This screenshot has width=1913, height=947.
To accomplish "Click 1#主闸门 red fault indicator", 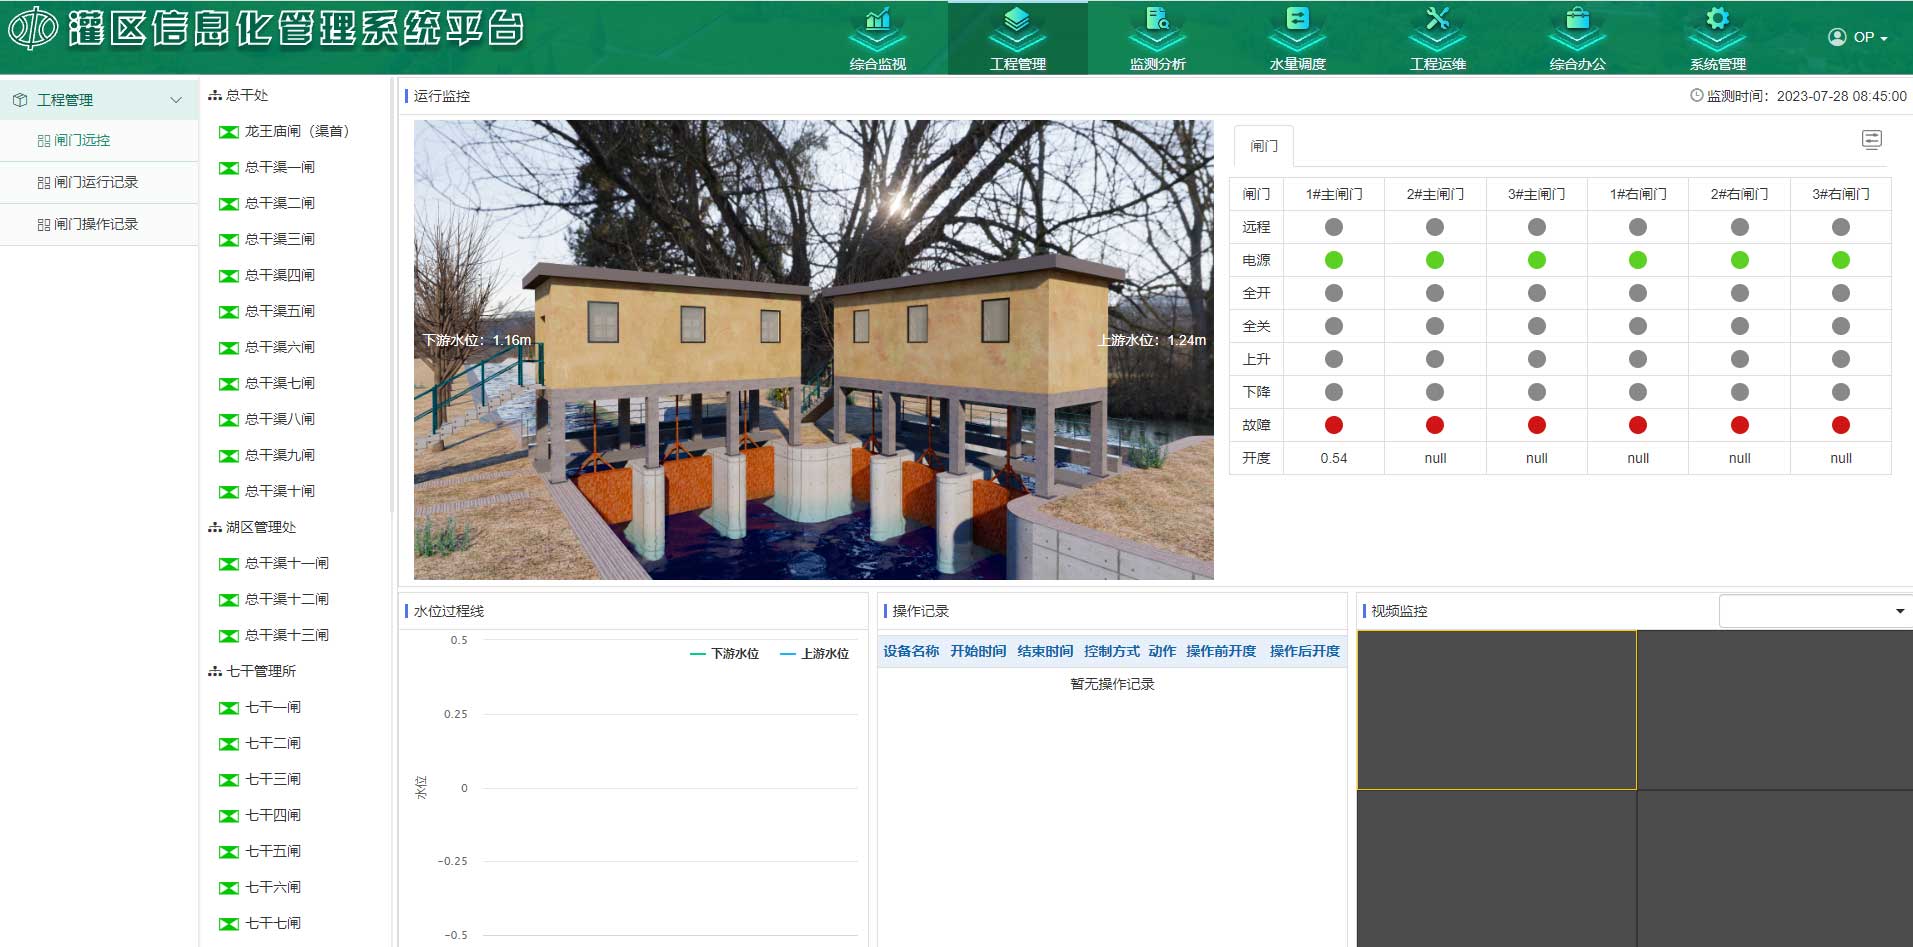I will pyautogui.click(x=1333, y=425).
